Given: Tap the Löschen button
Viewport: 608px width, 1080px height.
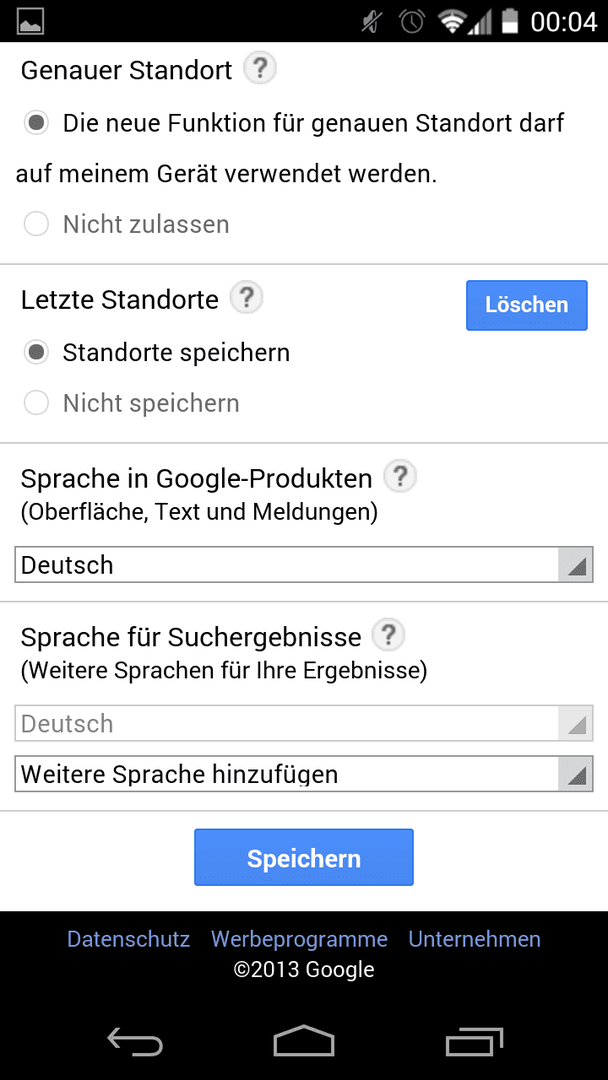Looking at the screenshot, I should tap(527, 305).
